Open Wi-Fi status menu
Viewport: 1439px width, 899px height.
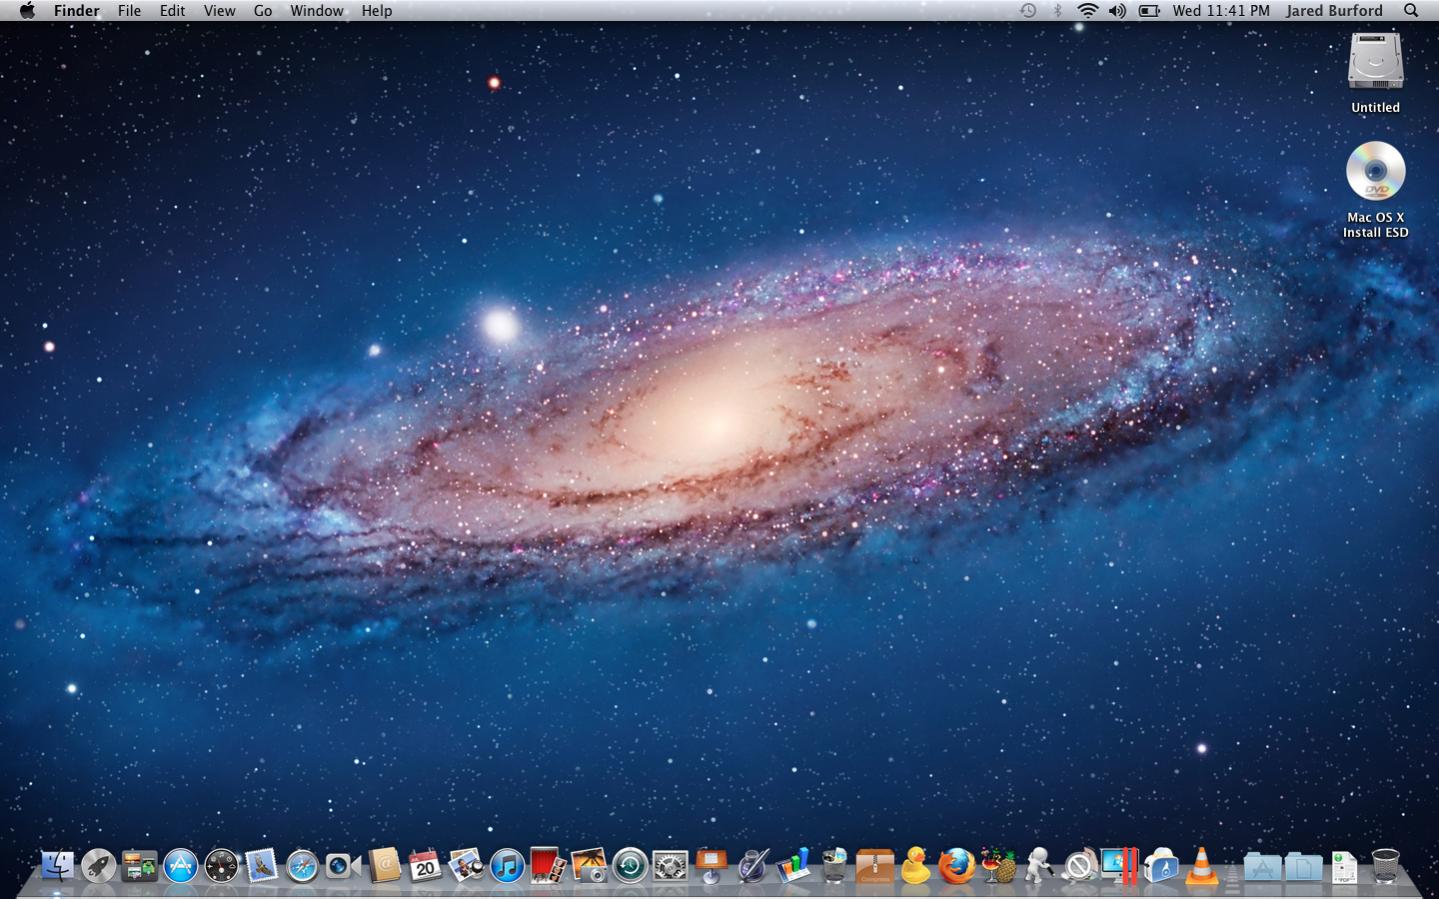(1088, 10)
